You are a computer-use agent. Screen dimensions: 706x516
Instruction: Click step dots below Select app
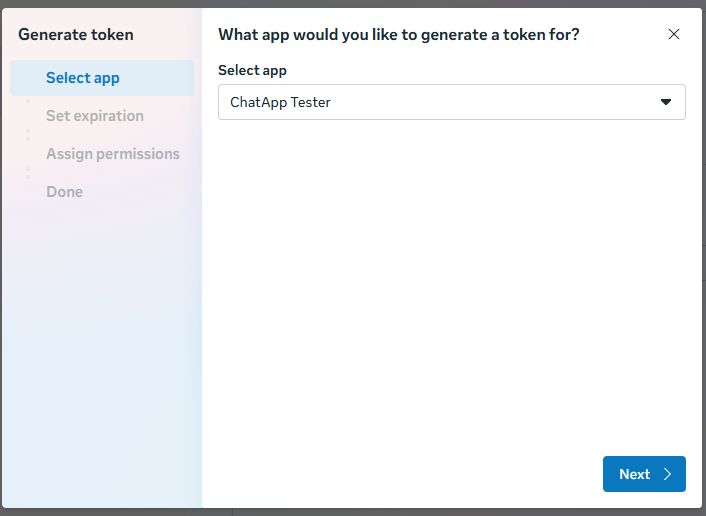click(x=28, y=100)
